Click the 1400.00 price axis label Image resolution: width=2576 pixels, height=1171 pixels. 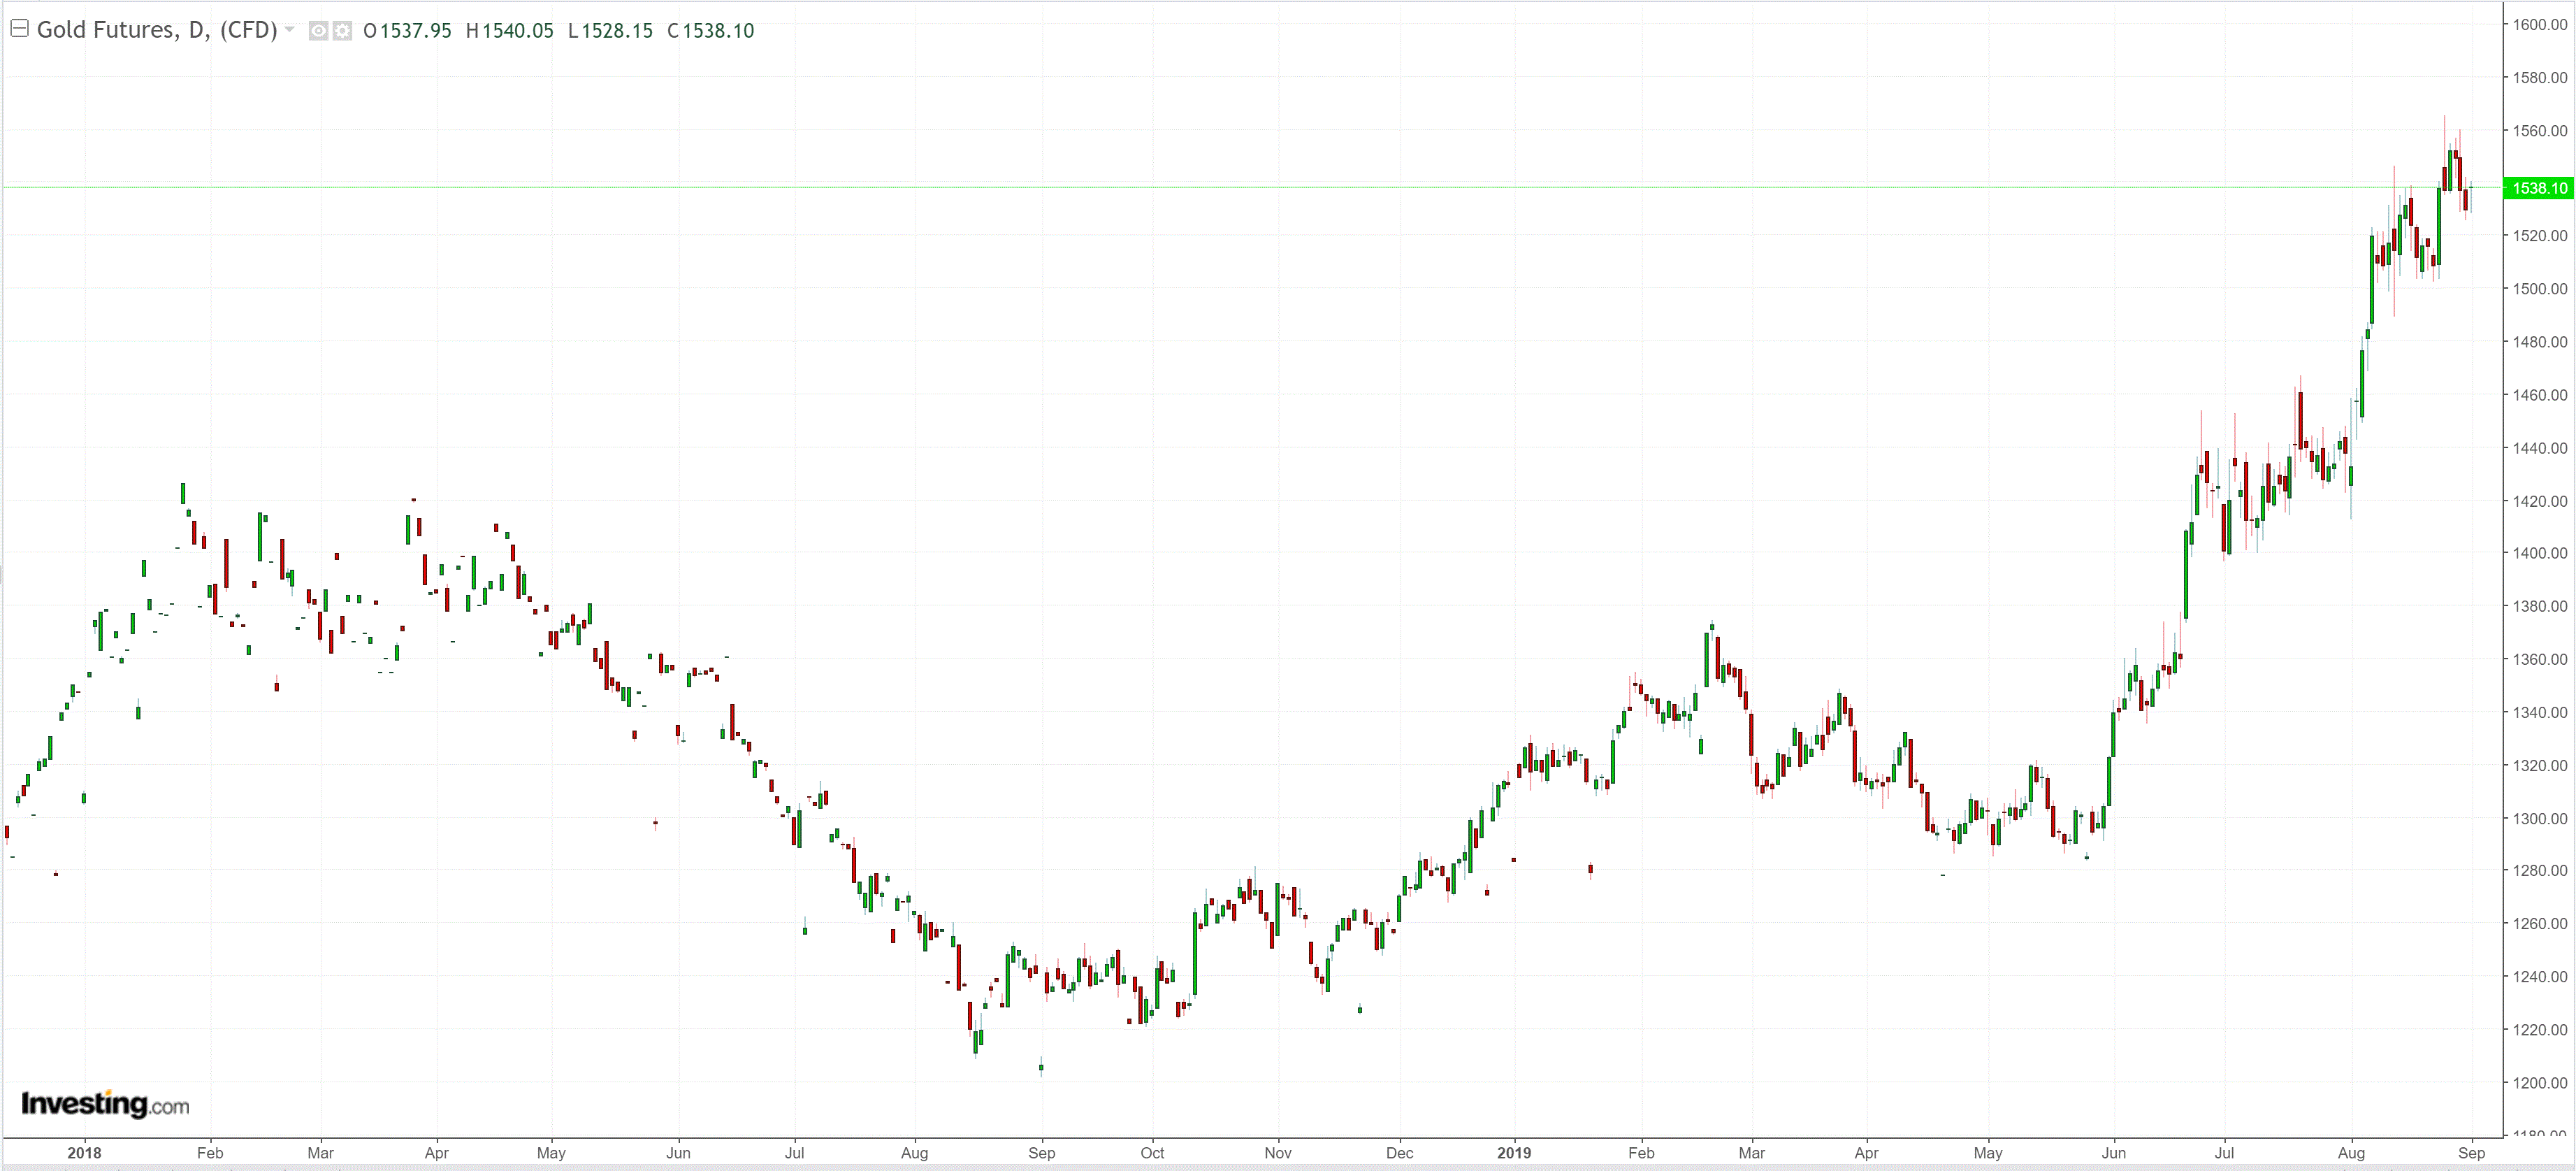coord(2540,553)
